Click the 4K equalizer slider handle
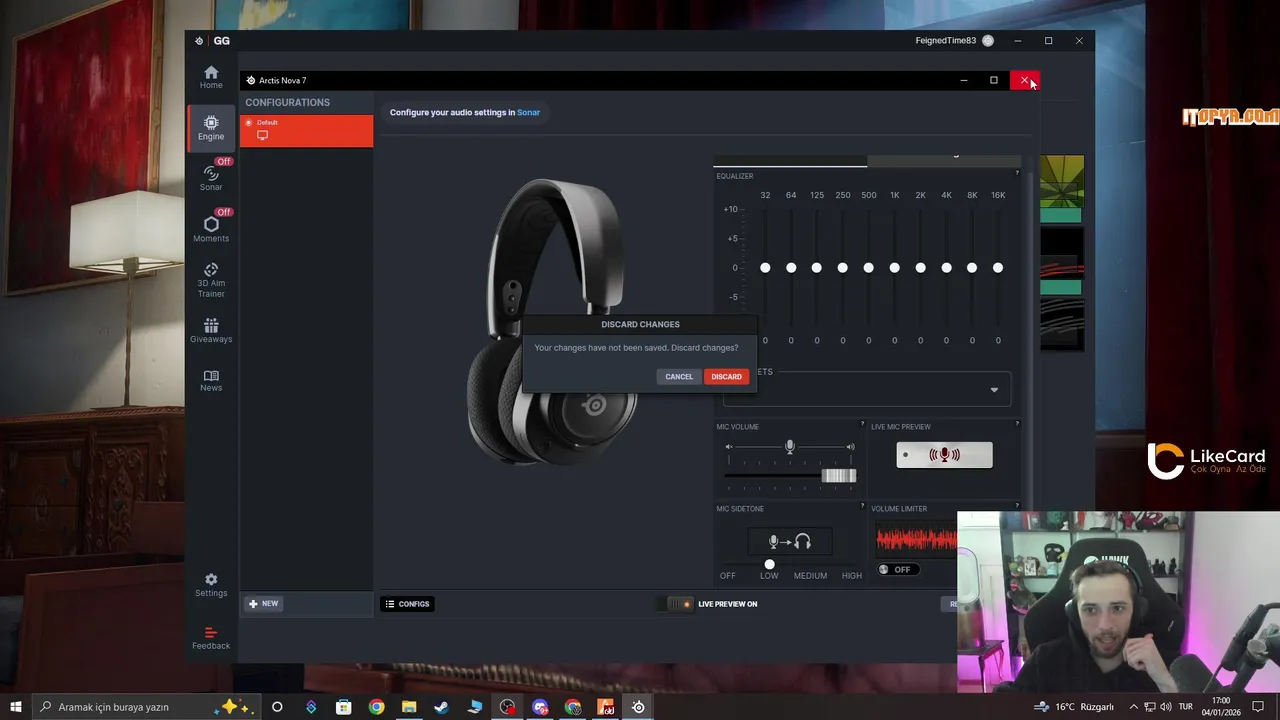This screenshot has height=720, width=1280. [x=946, y=268]
